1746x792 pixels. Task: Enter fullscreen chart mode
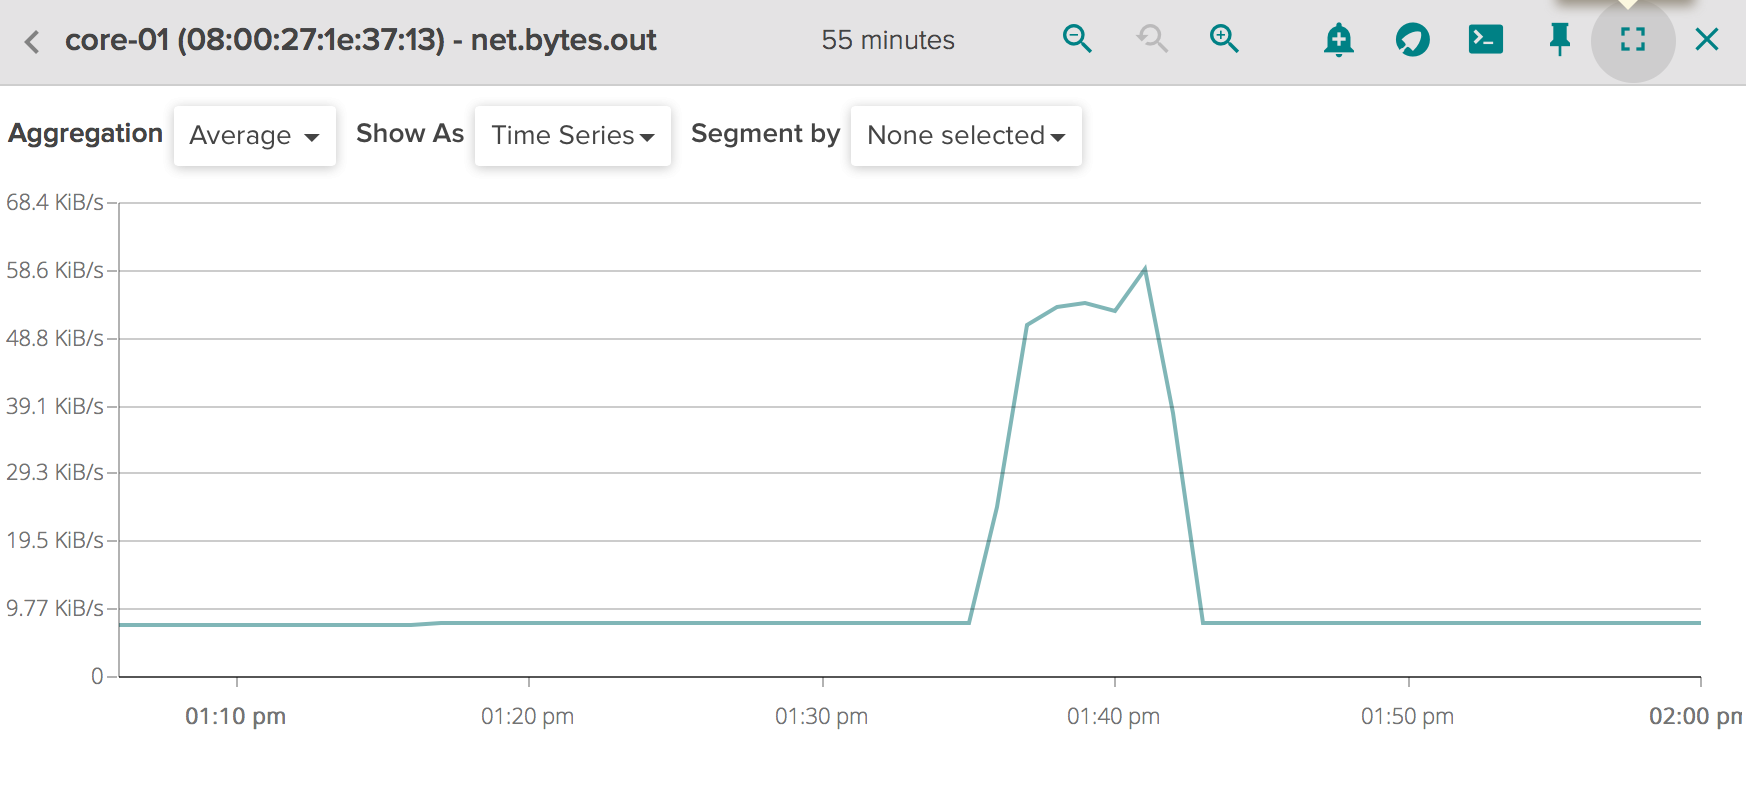pyautogui.click(x=1633, y=39)
